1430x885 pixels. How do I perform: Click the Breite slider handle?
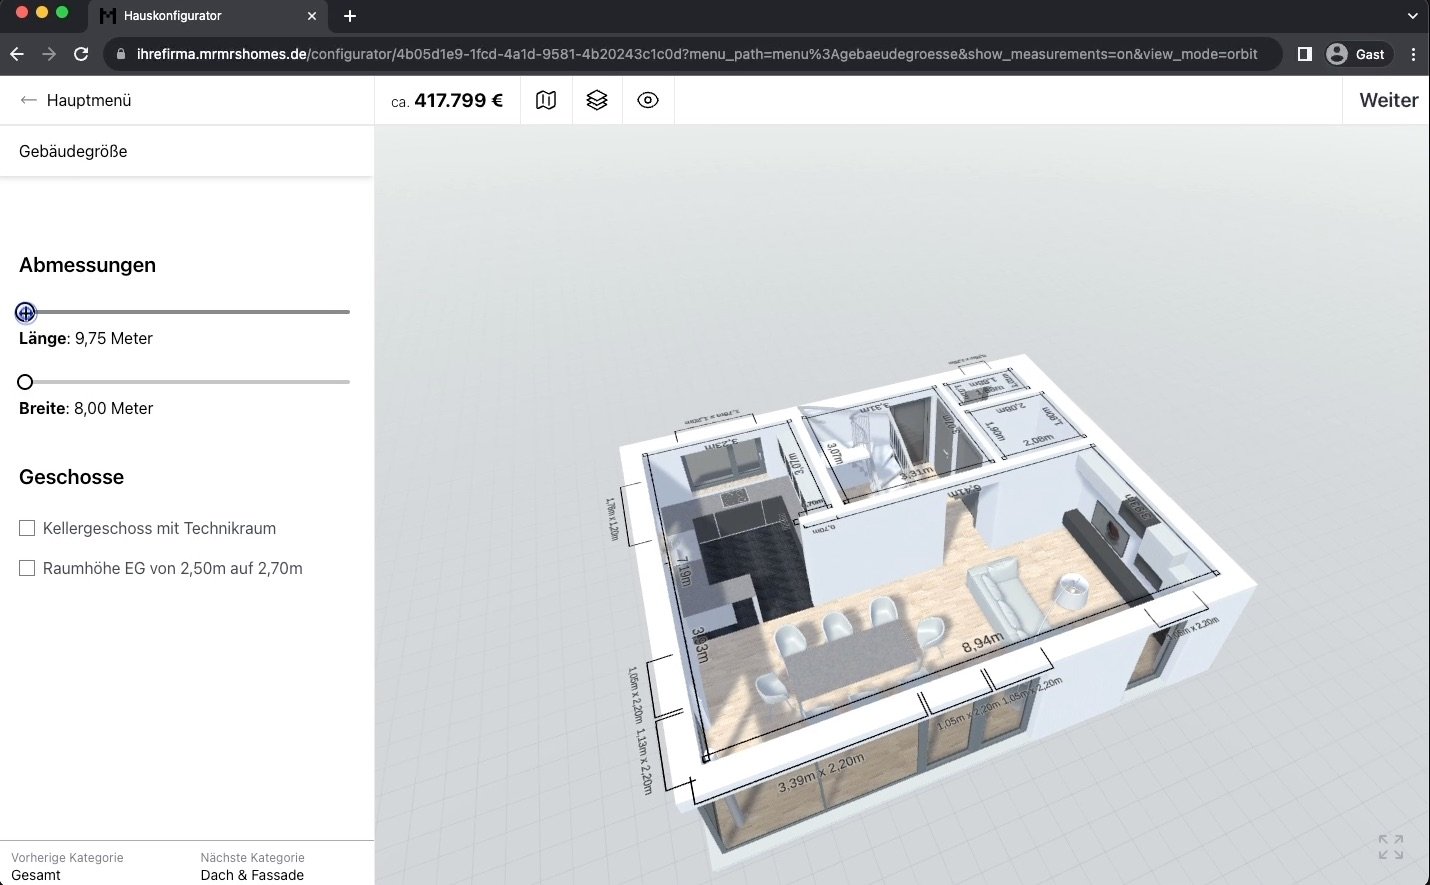point(25,382)
